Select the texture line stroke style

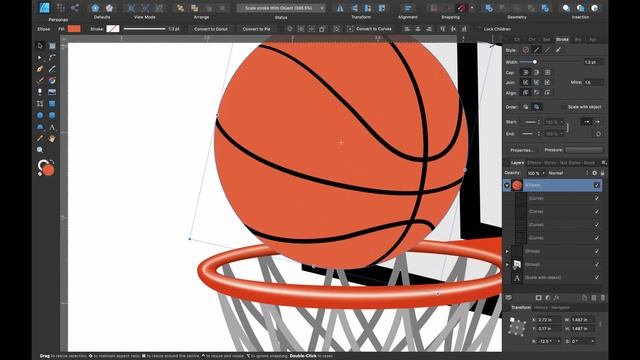[558, 50]
